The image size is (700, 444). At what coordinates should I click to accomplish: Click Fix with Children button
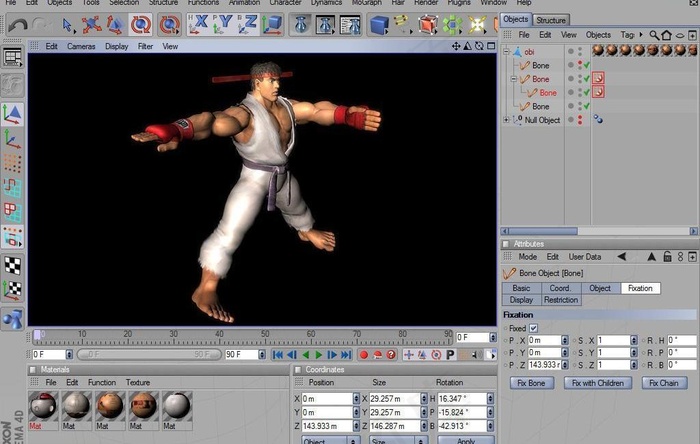[598, 383]
